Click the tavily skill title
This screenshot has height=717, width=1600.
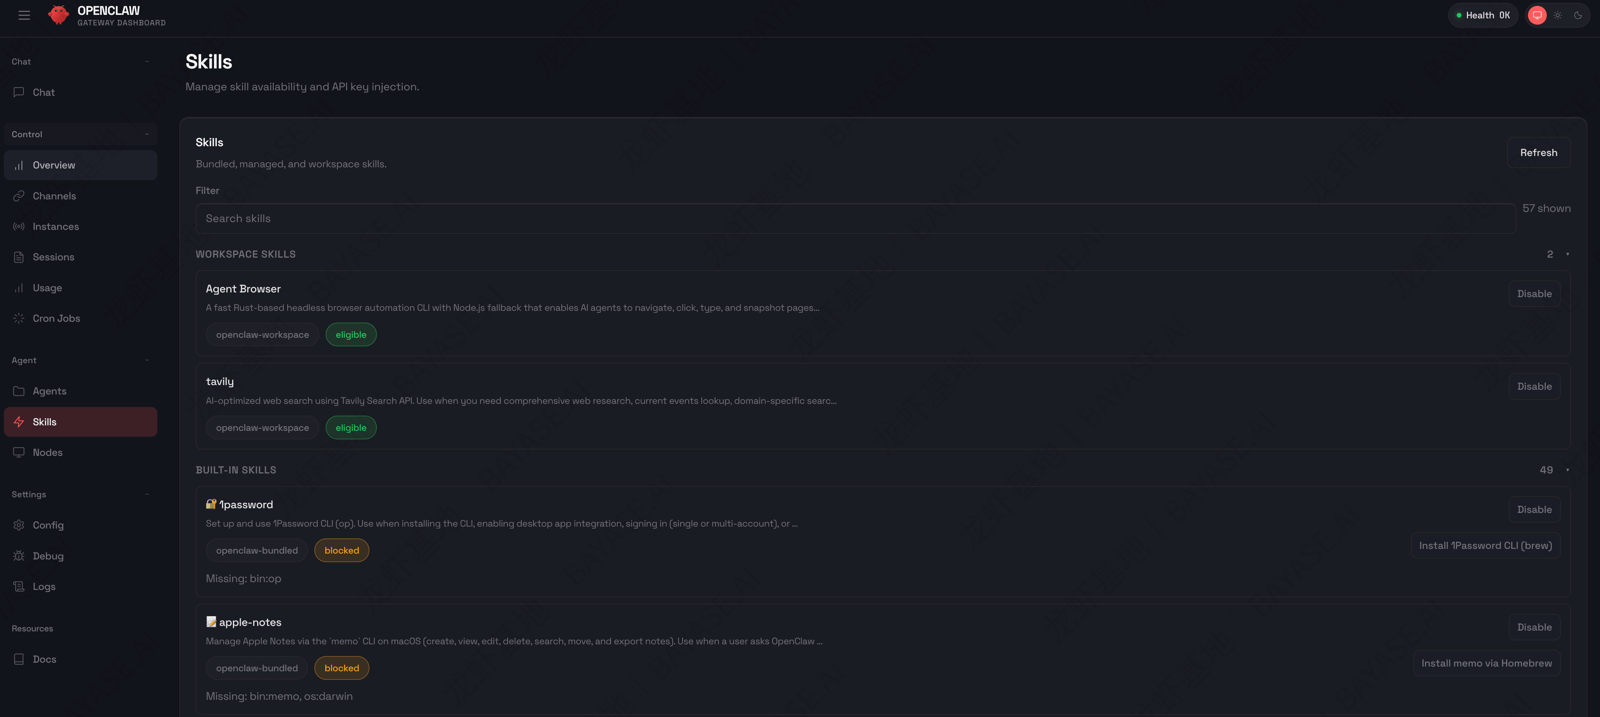(220, 382)
